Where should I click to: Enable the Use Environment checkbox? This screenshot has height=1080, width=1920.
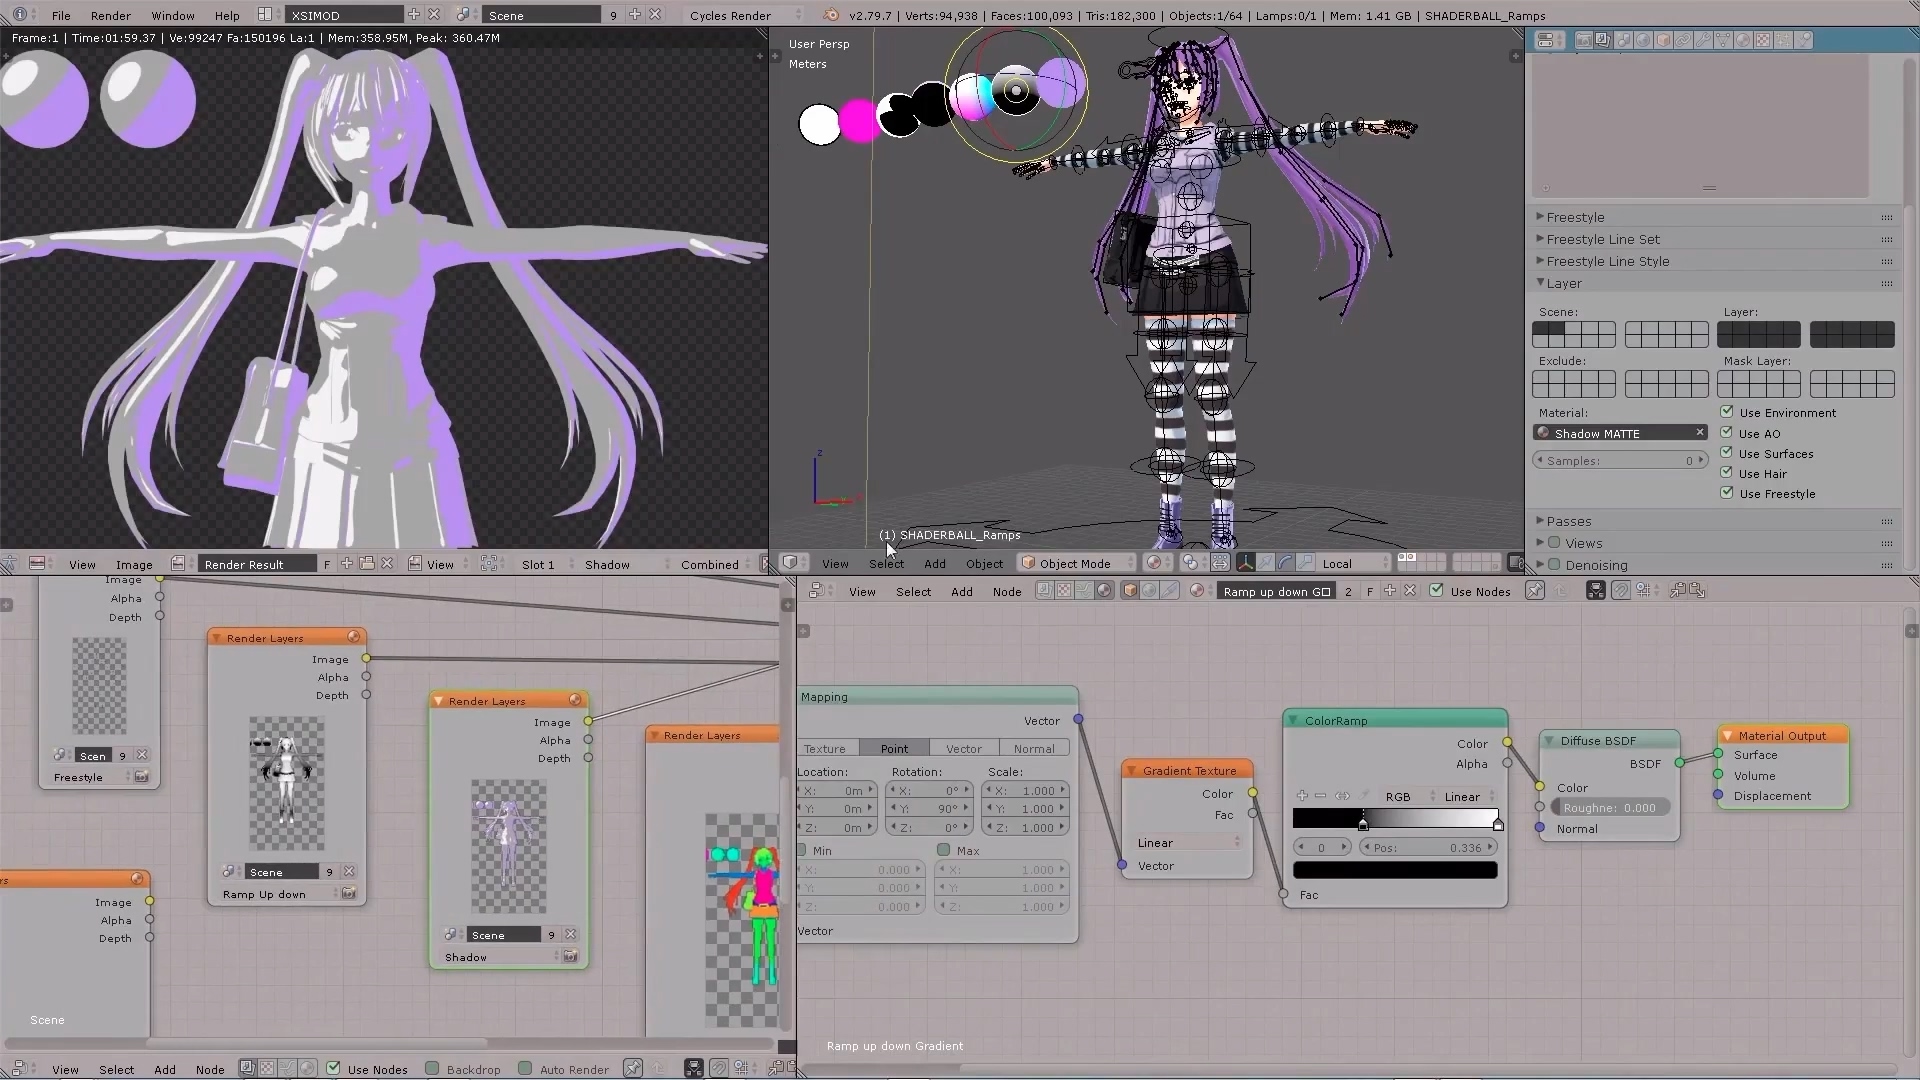click(1727, 411)
